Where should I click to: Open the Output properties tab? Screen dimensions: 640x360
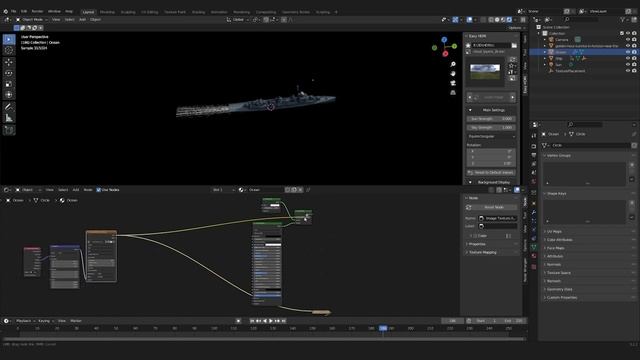[x=534, y=155]
